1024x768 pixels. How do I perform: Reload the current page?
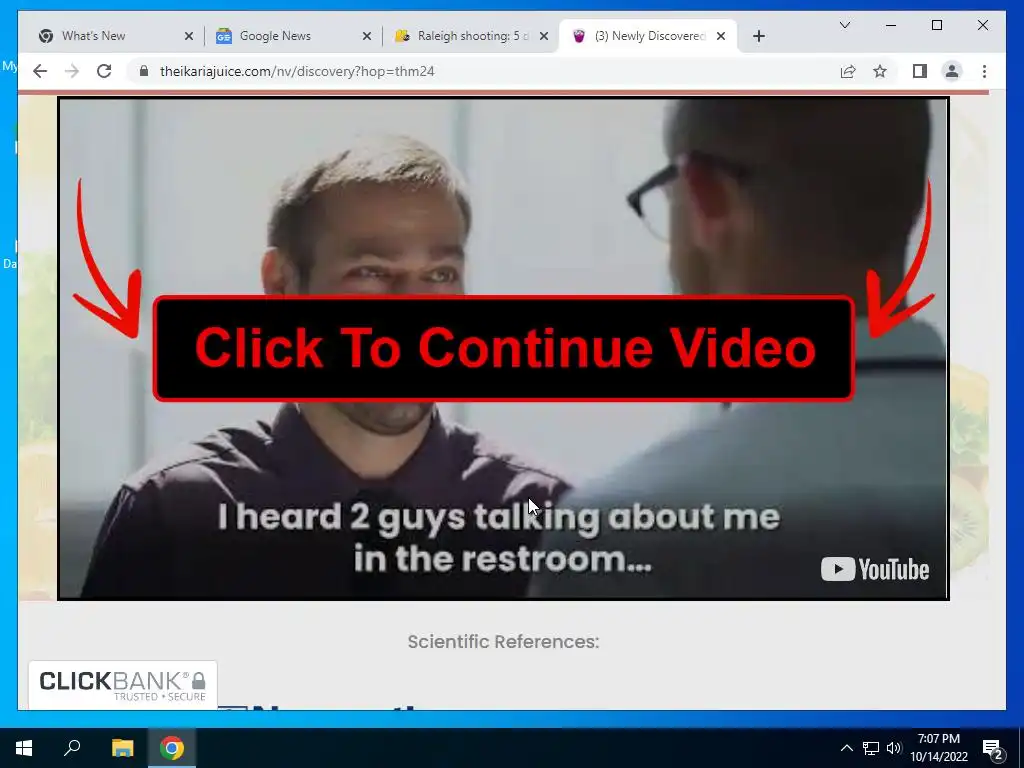pos(104,71)
